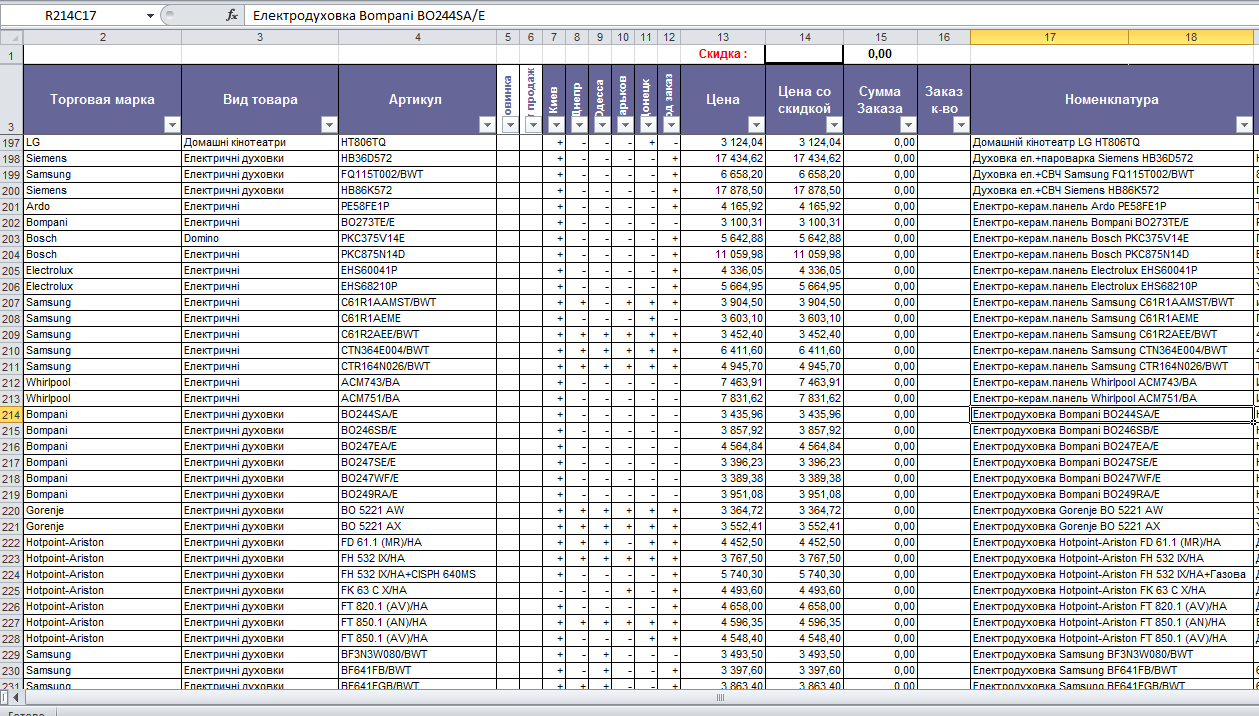Select column header 13
This screenshot has width=1259, height=716.
(x=723, y=37)
